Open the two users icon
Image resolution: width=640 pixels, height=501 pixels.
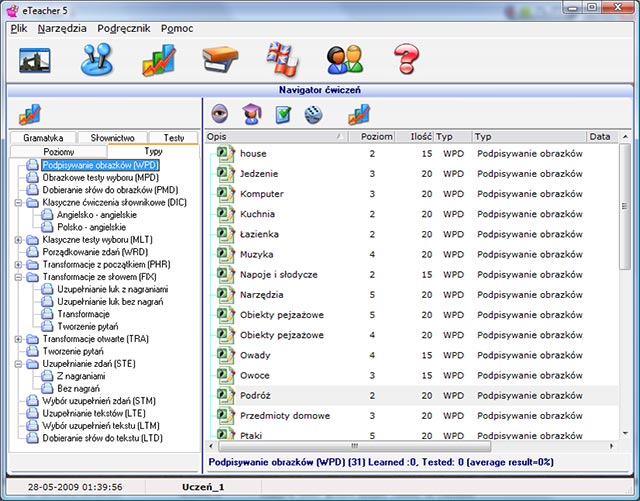[x=344, y=60]
